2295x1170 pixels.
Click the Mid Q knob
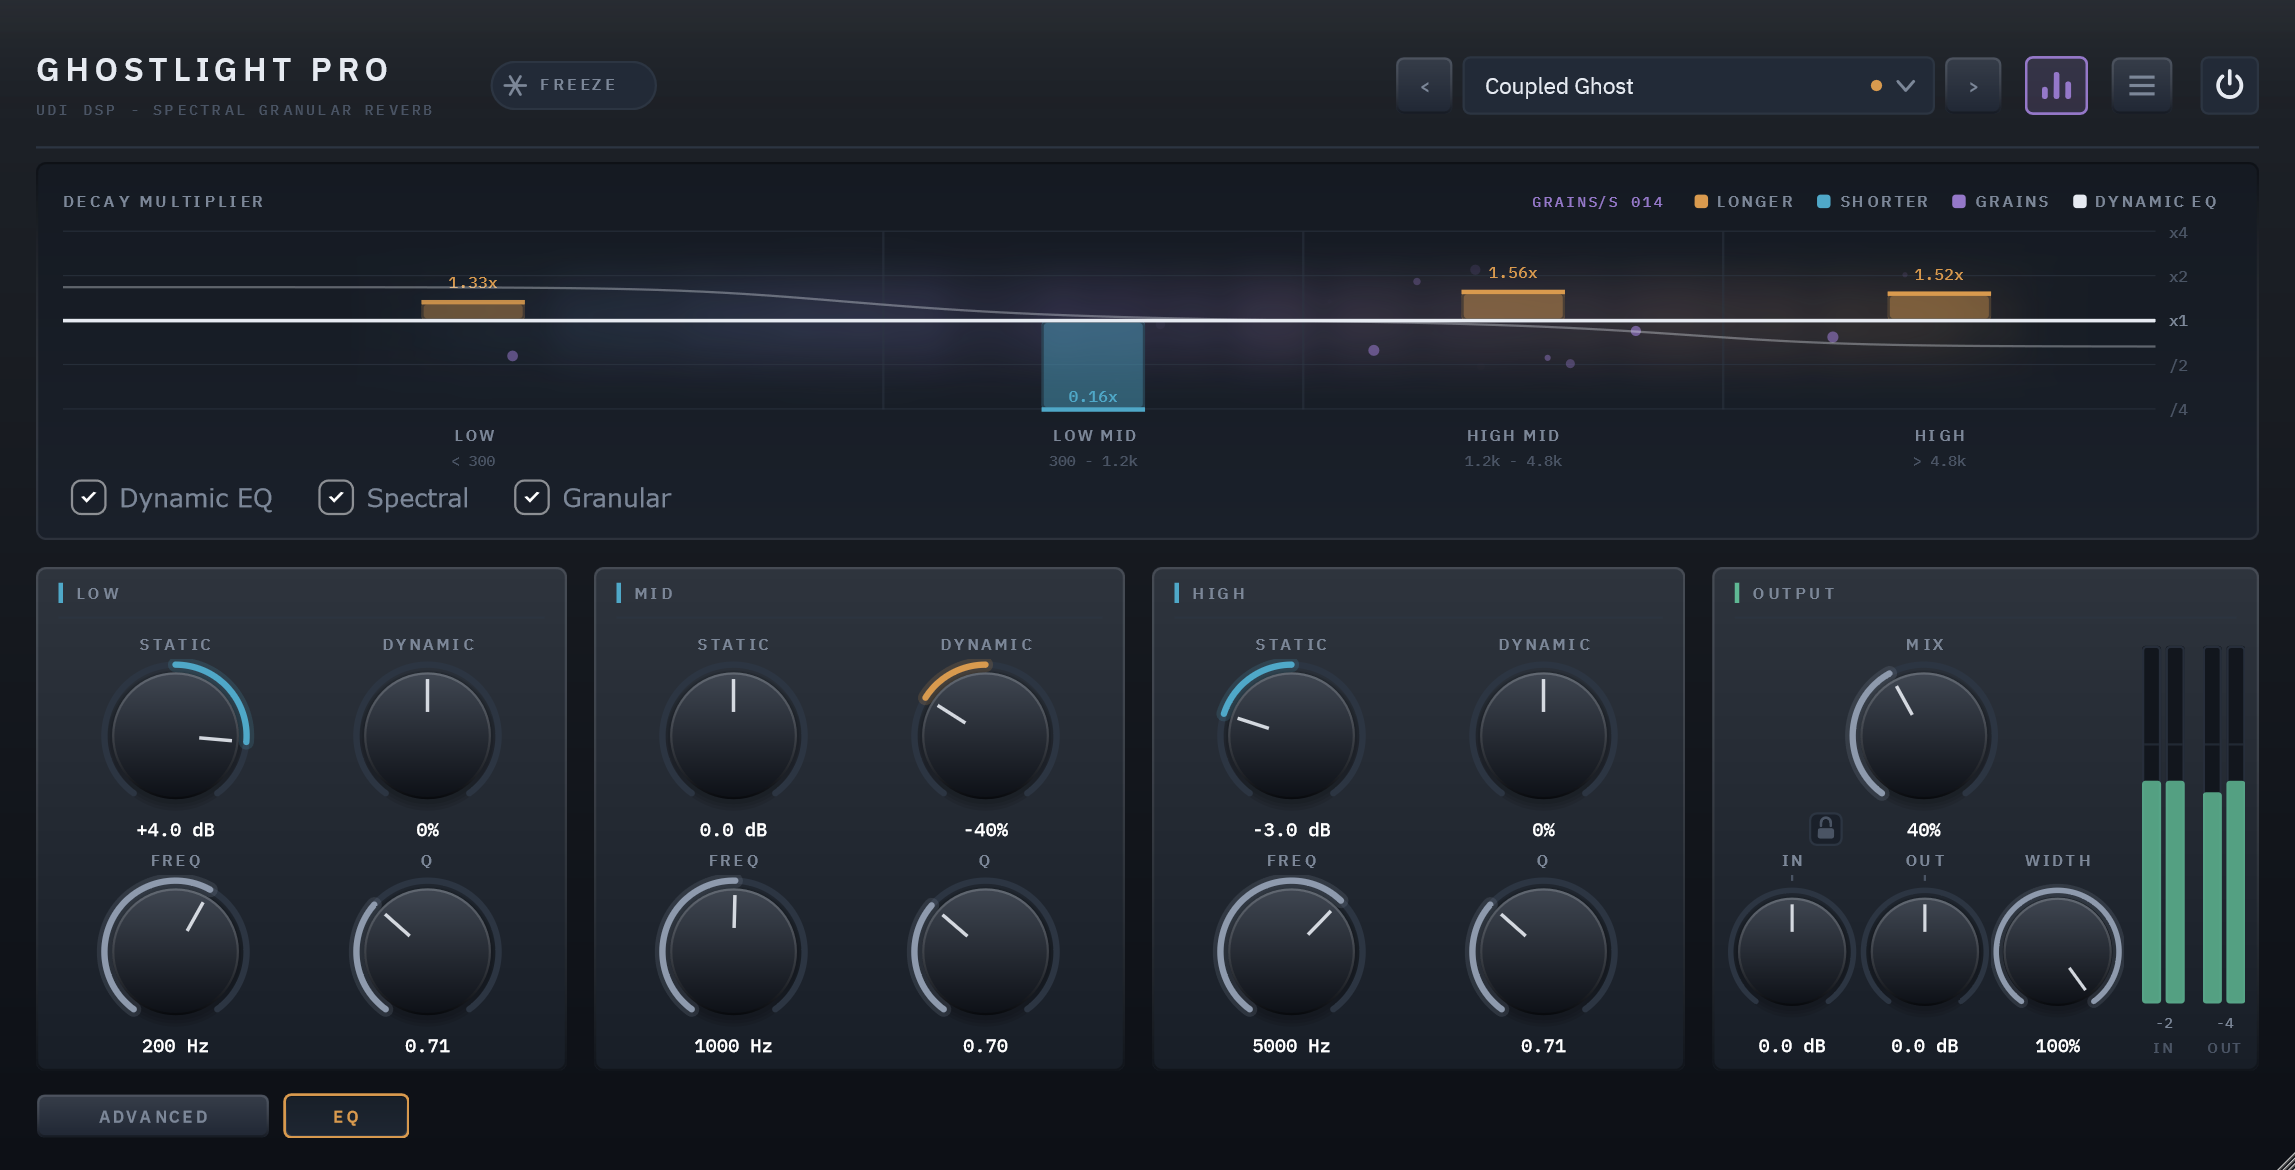[985, 951]
